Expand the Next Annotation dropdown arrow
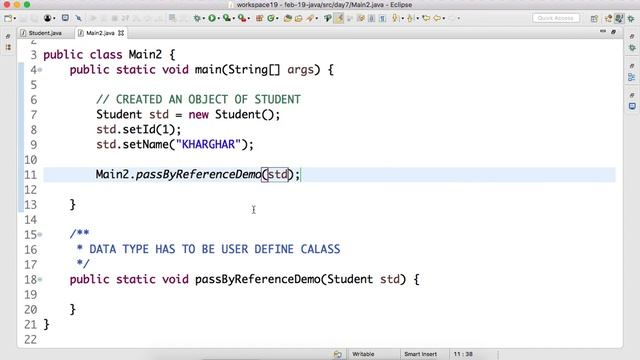The image size is (640, 360). (403, 18)
